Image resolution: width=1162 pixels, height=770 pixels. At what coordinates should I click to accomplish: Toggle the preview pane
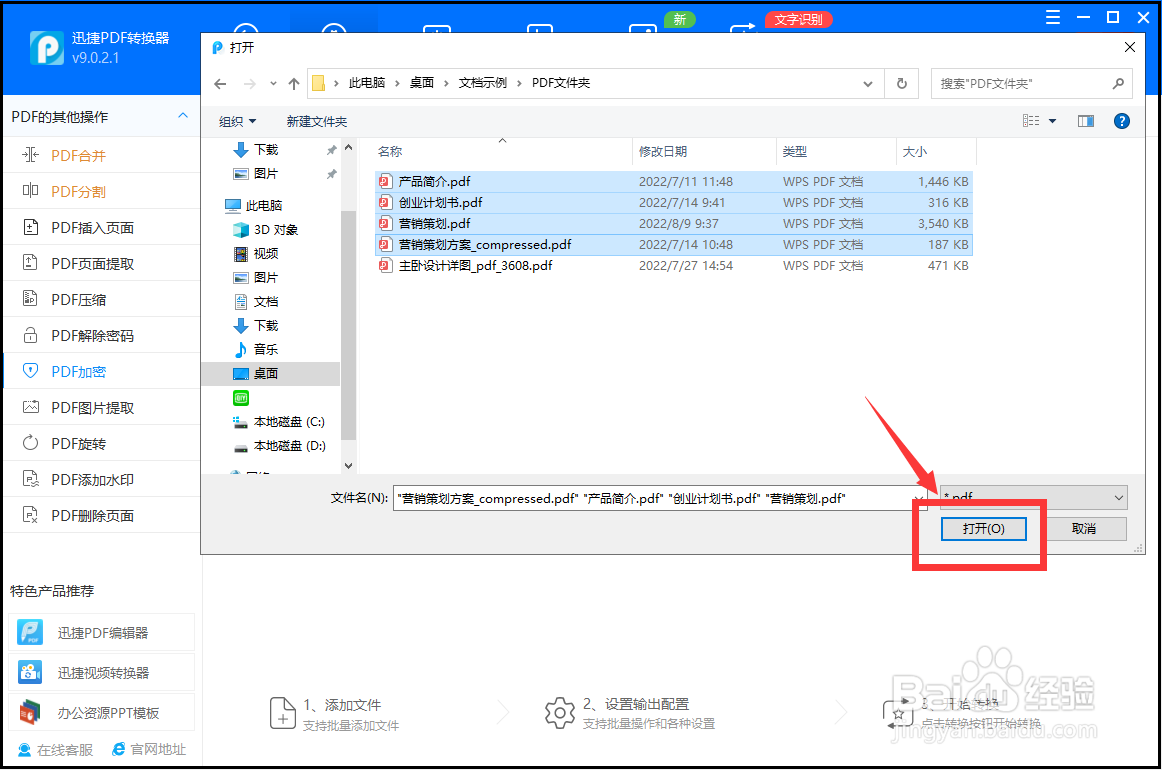coord(1086,121)
